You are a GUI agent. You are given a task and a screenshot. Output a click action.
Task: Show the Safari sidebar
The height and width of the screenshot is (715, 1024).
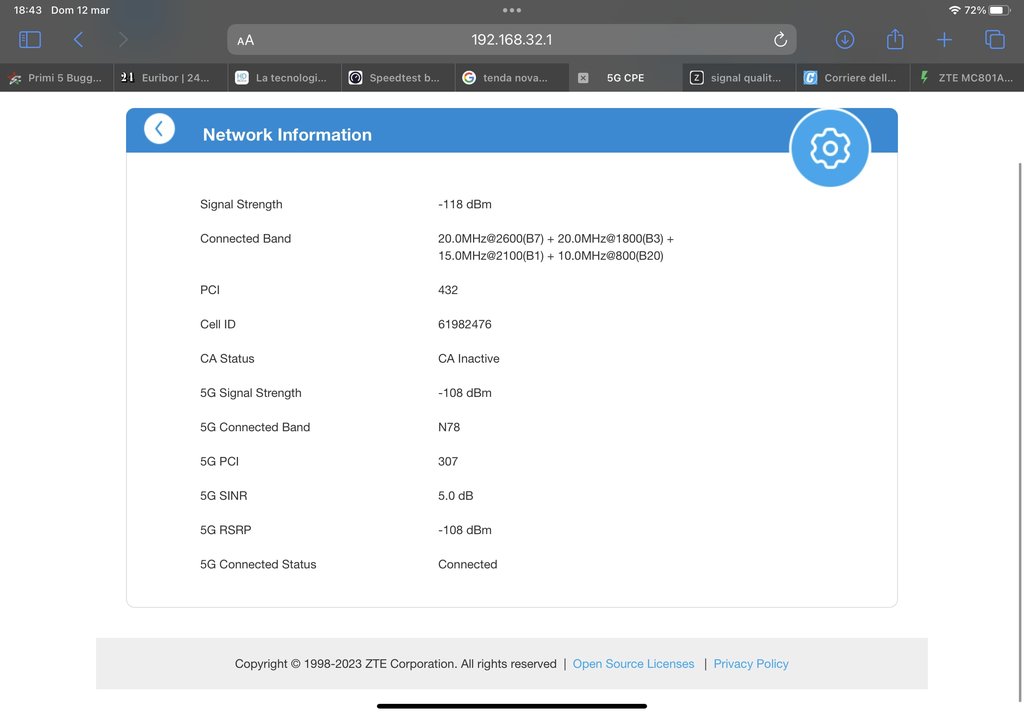pyautogui.click(x=30, y=40)
